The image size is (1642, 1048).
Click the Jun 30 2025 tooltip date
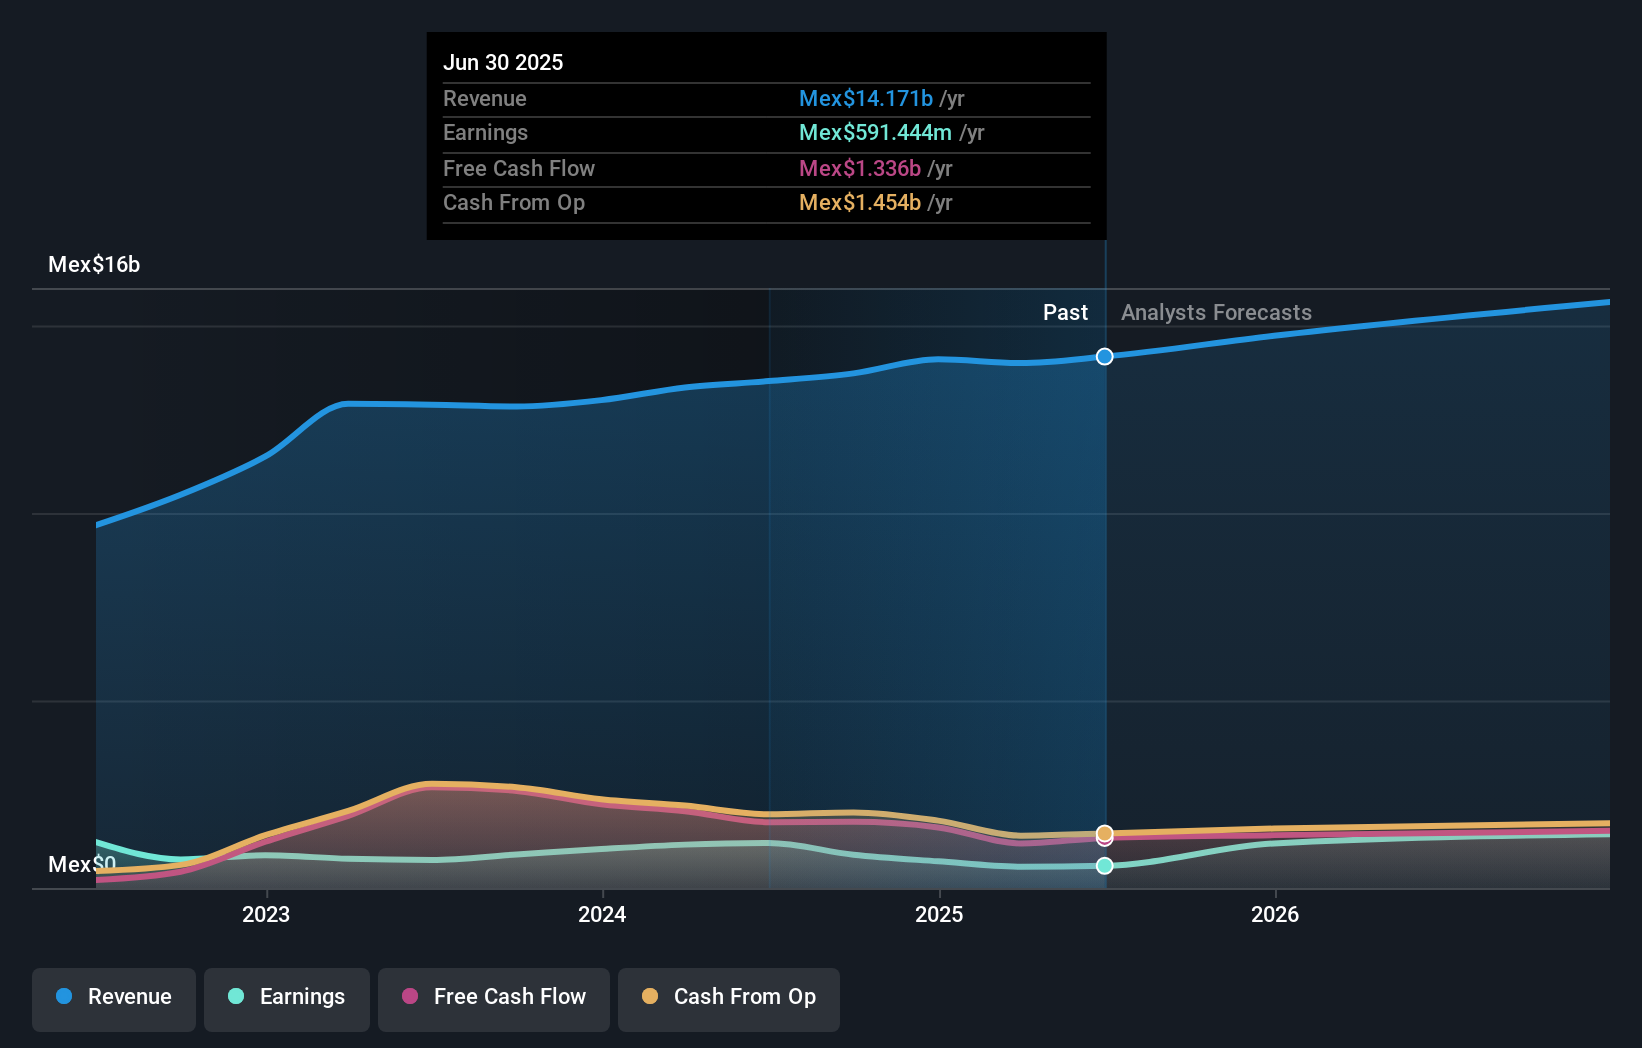(x=503, y=62)
